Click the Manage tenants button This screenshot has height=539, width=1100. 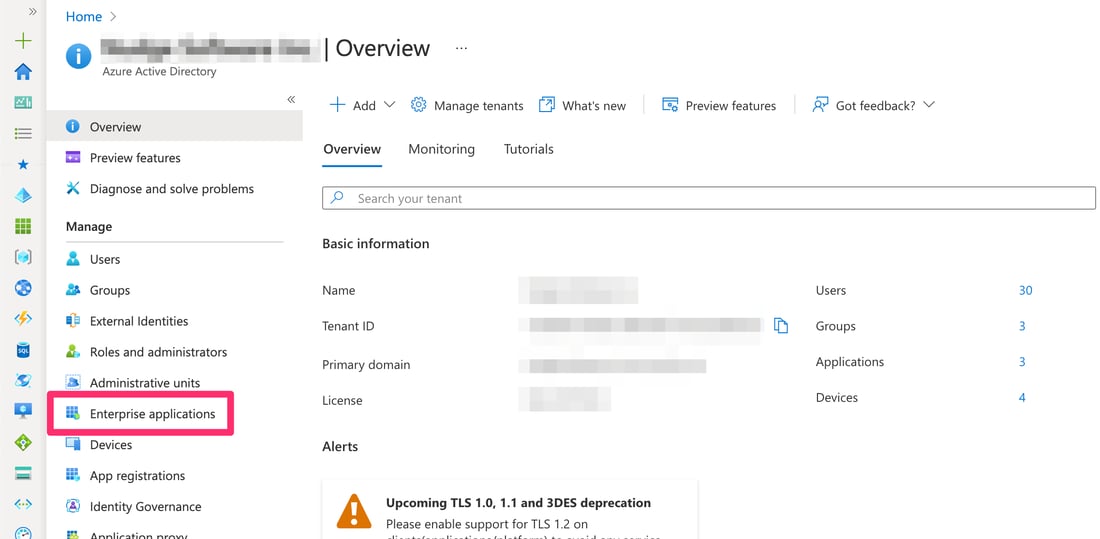coord(467,105)
